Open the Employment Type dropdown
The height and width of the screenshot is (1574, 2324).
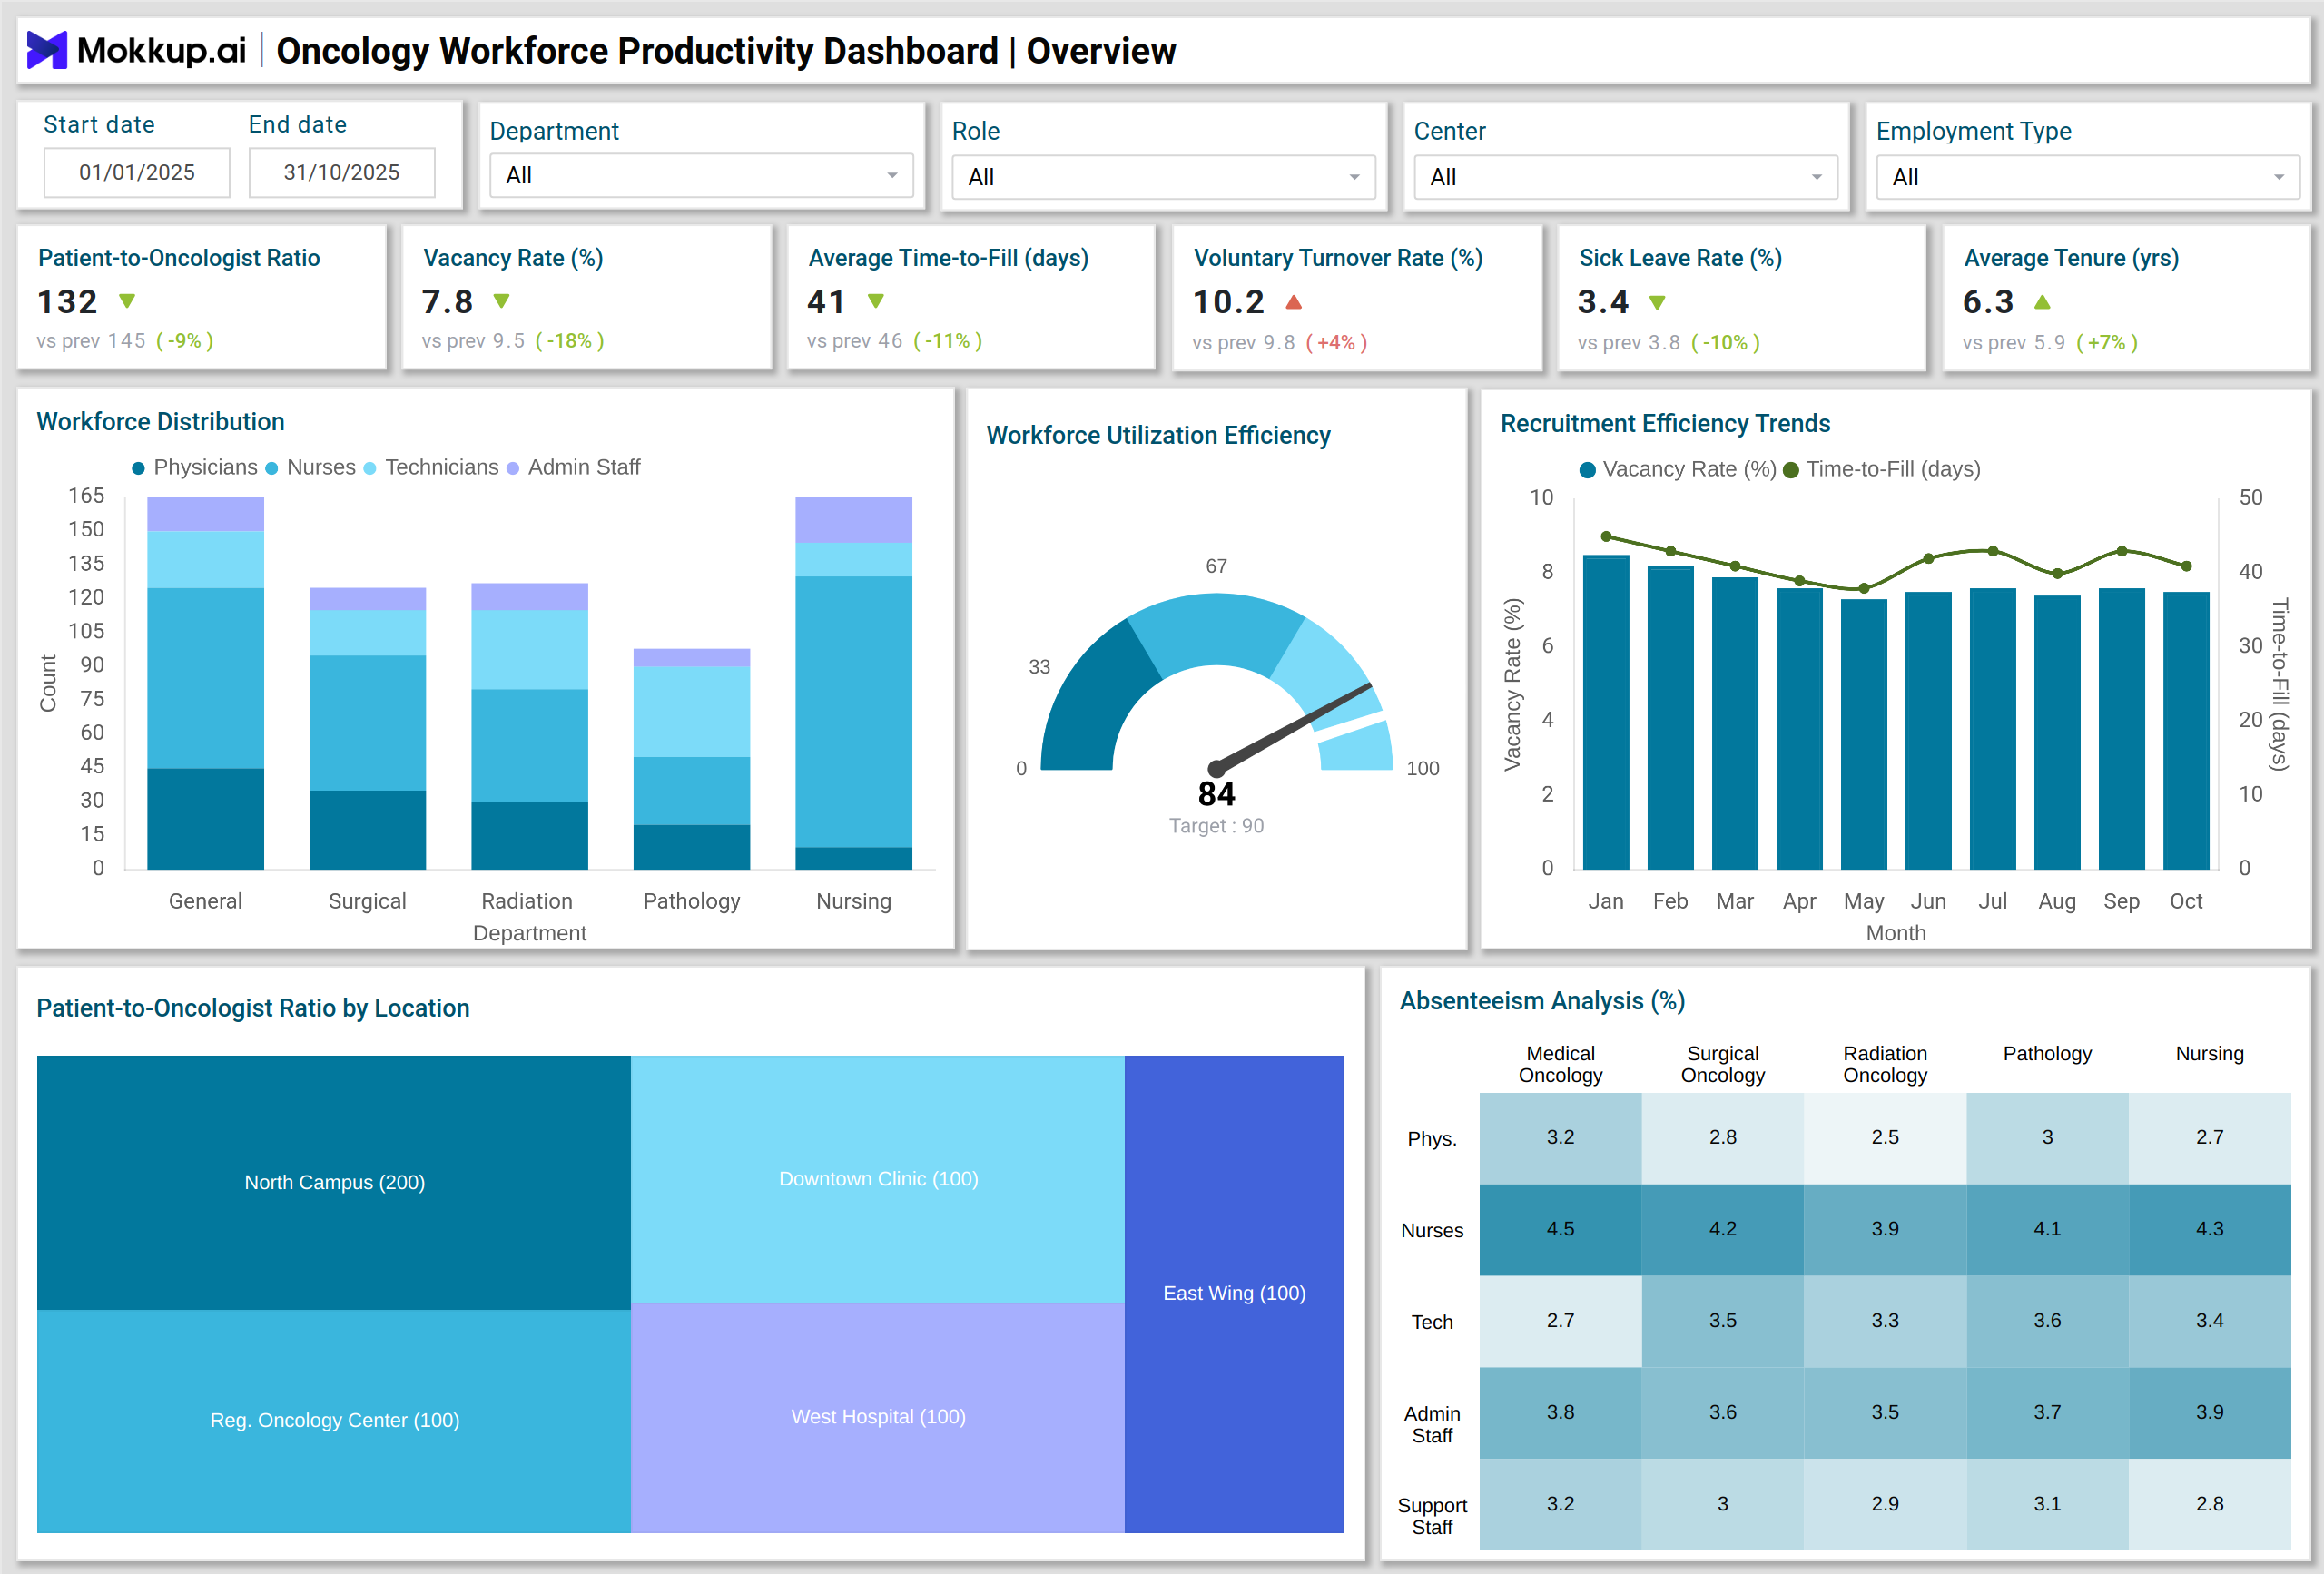tap(2087, 177)
